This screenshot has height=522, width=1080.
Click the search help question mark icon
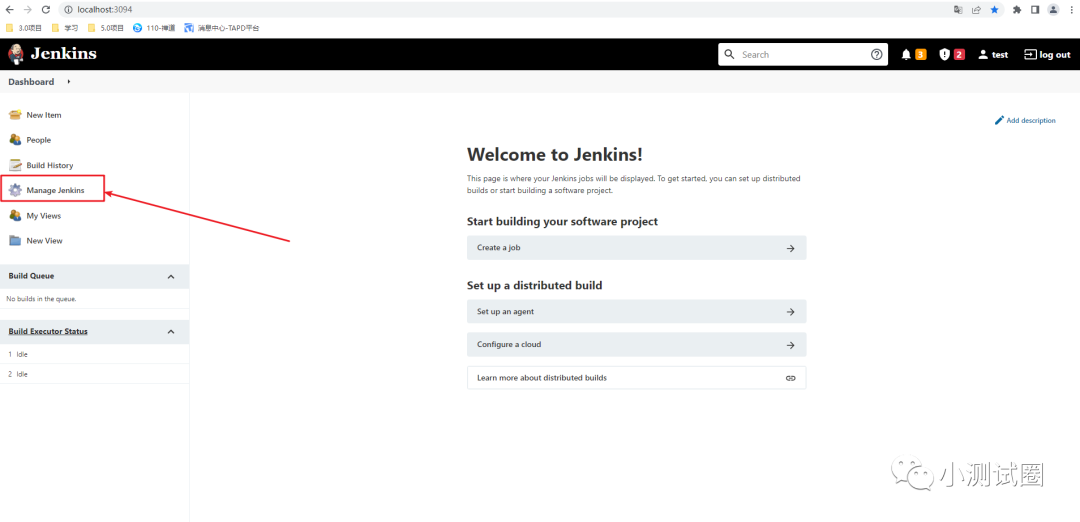coord(876,54)
